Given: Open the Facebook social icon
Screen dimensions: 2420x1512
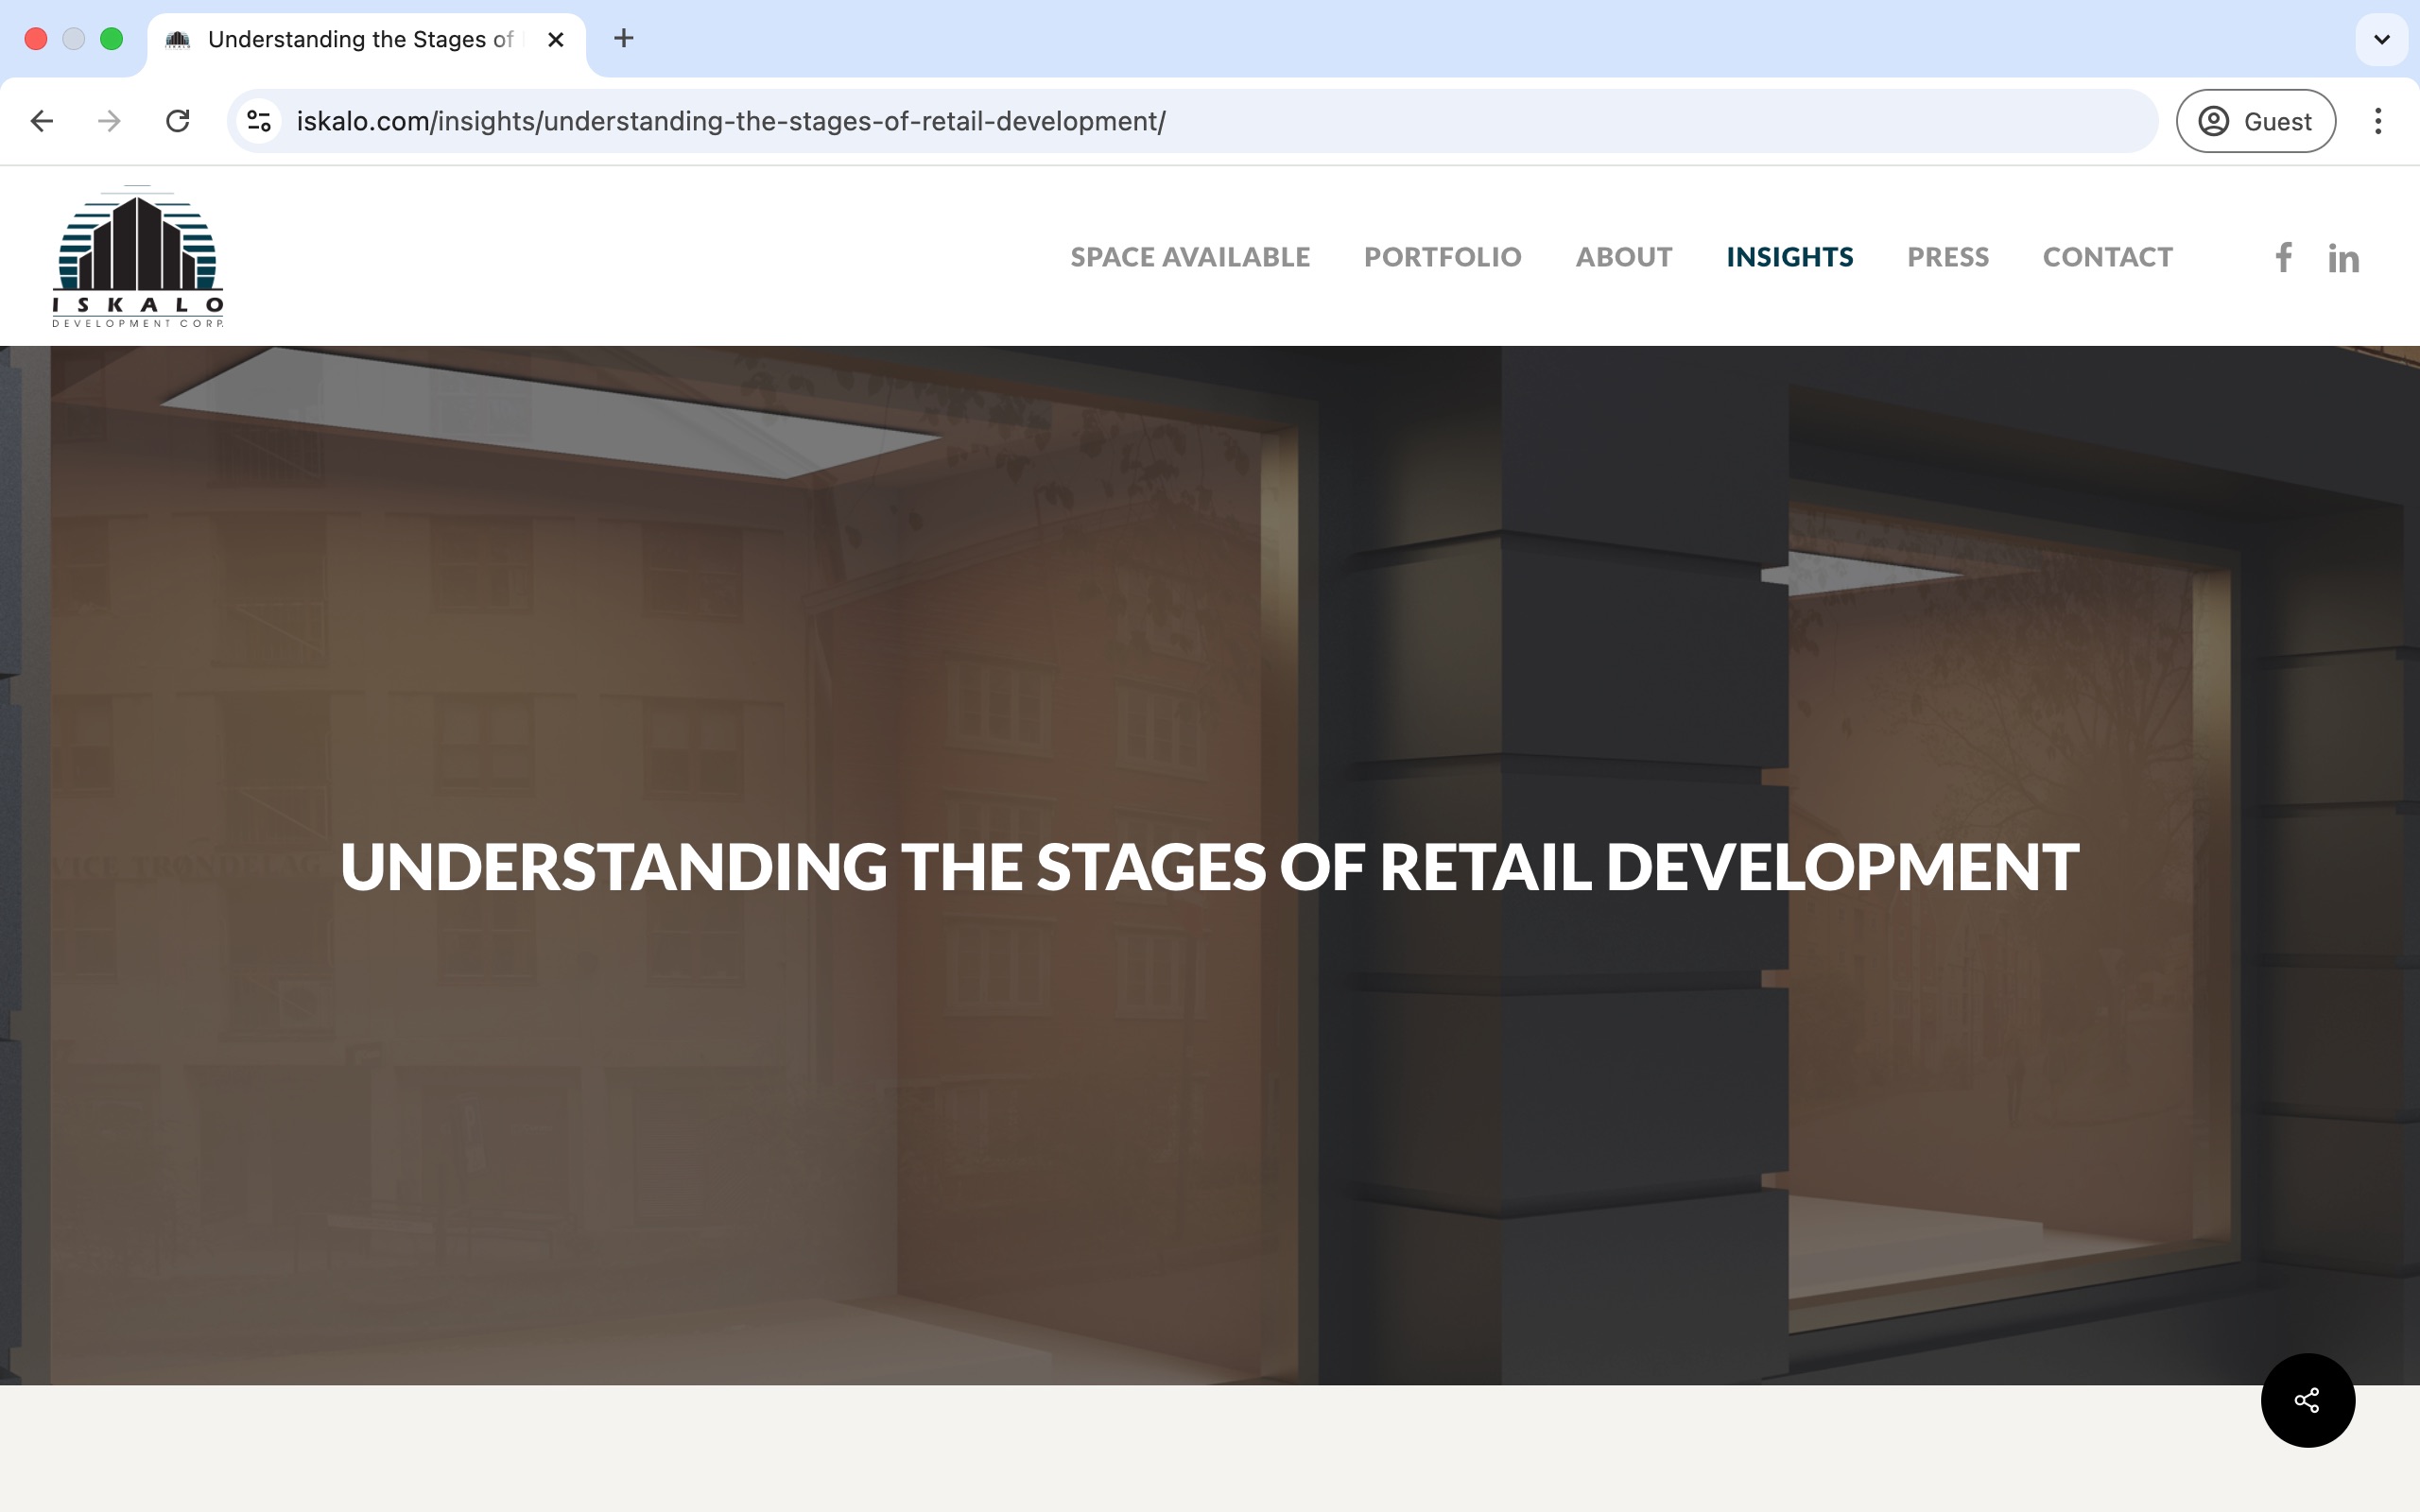Looking at the screenshot, I should (2283, 257).
